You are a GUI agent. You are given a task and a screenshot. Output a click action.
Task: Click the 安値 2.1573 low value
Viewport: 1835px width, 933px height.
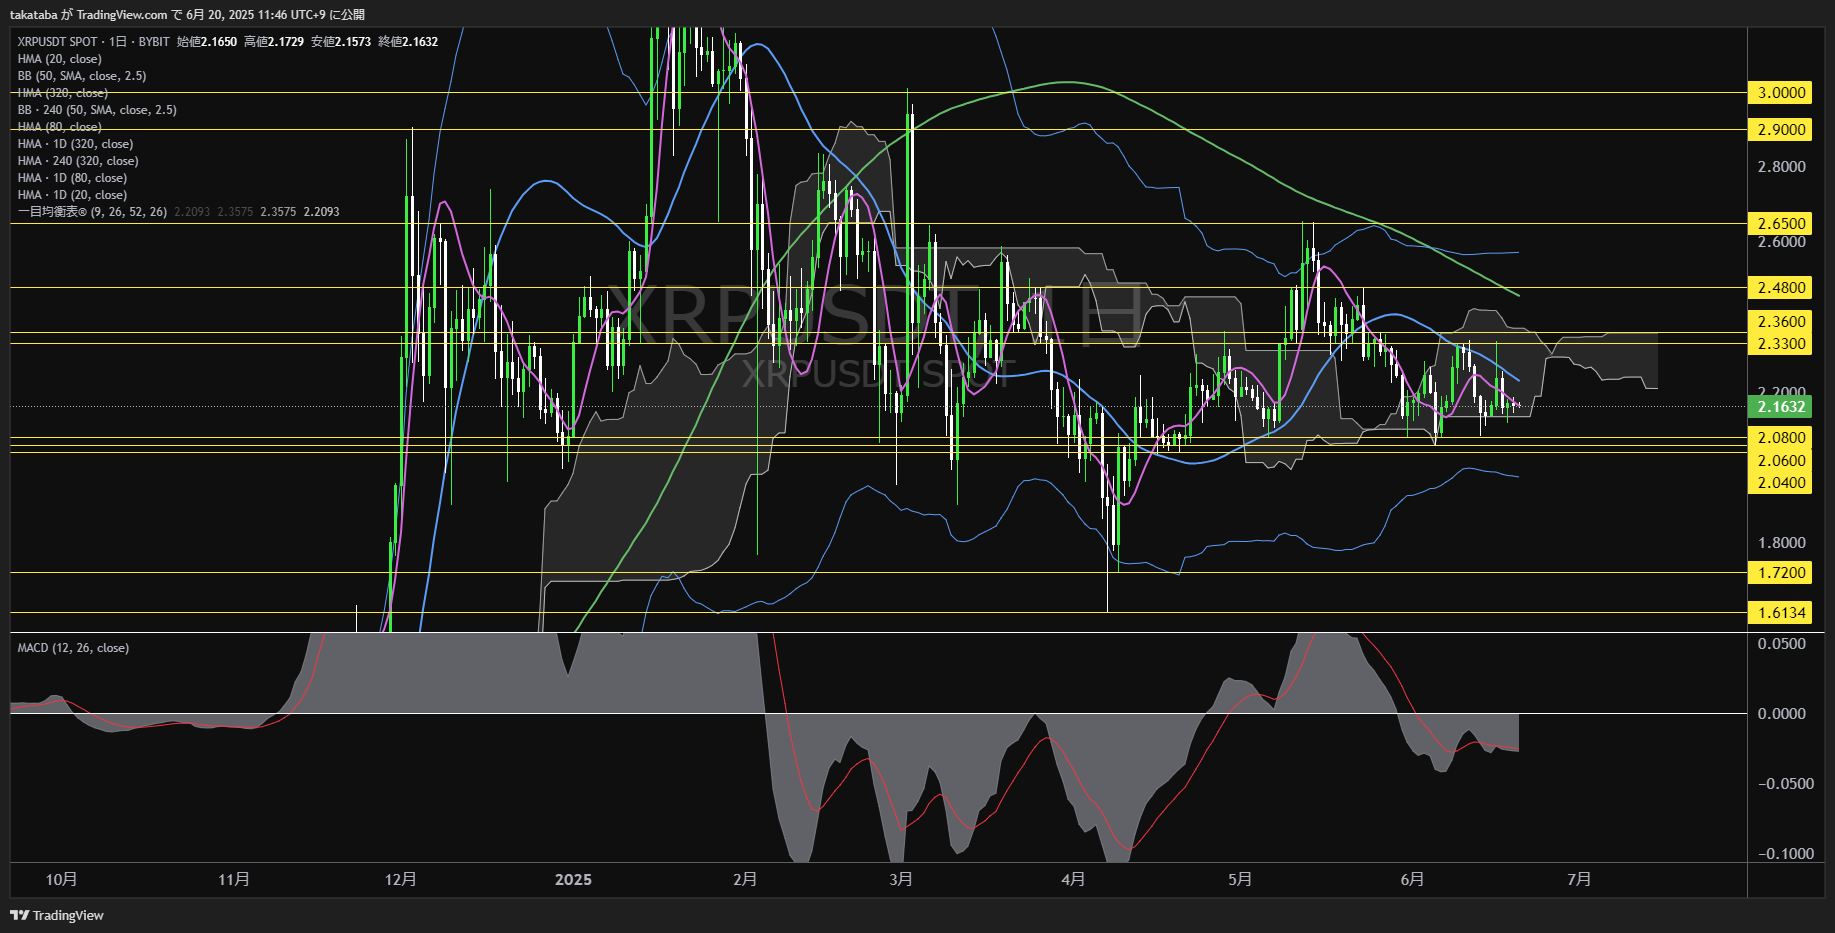tap(341, 42)
